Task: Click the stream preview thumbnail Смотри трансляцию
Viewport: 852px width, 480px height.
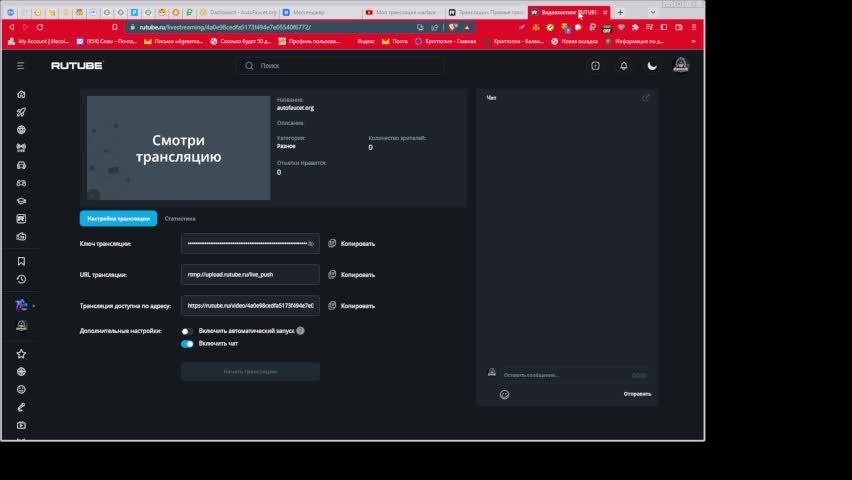Action: coord(179,148)
